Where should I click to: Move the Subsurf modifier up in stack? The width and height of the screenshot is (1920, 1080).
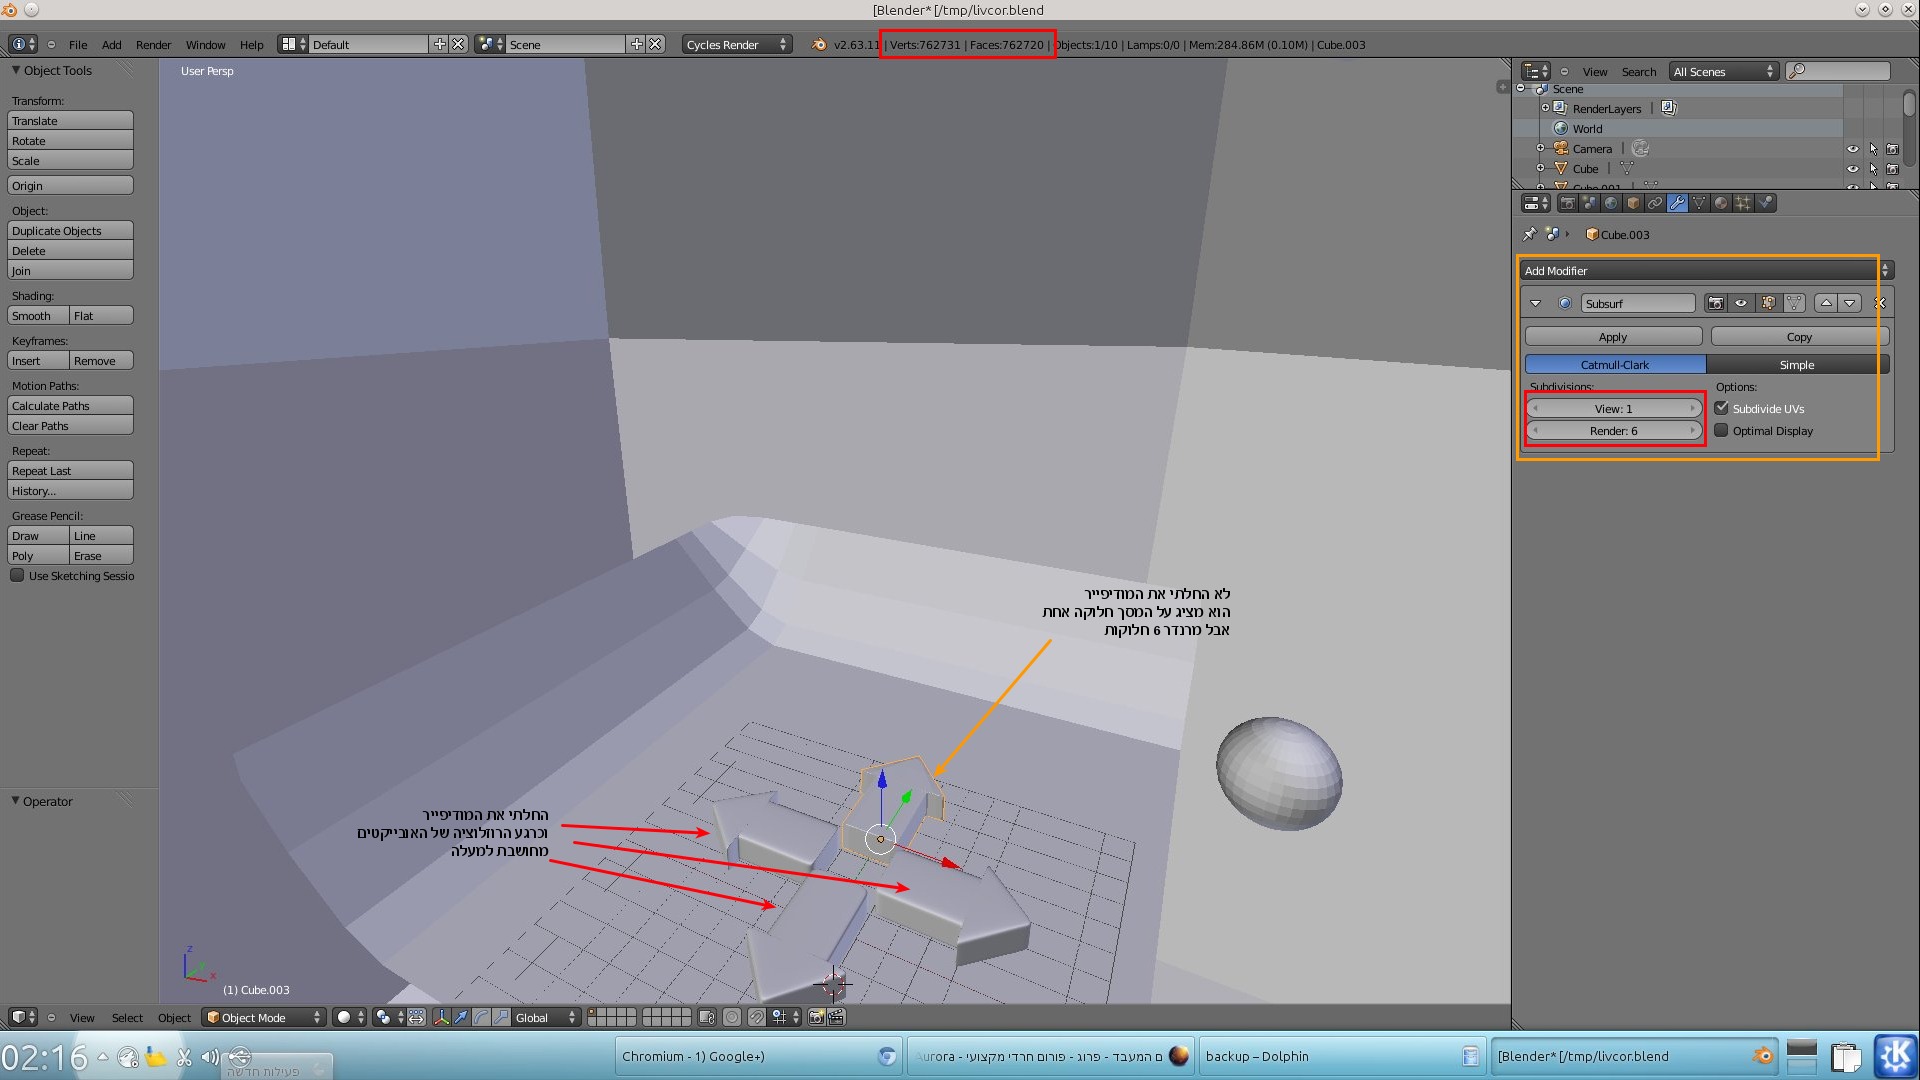pyautogui.click(x=1826, y=303)
